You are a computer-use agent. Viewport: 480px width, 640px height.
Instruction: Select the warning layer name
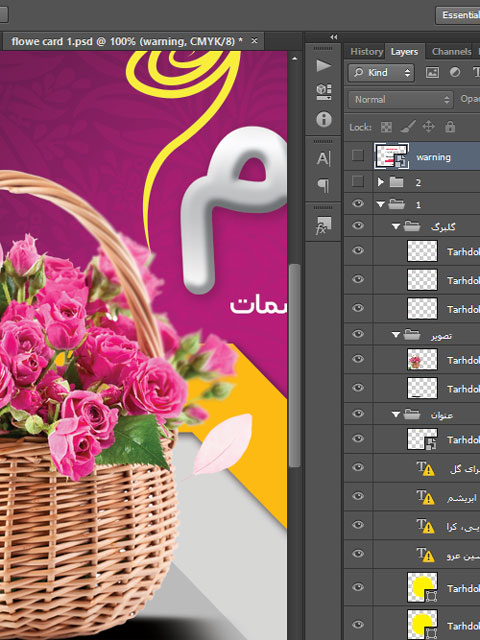[433, 157]
